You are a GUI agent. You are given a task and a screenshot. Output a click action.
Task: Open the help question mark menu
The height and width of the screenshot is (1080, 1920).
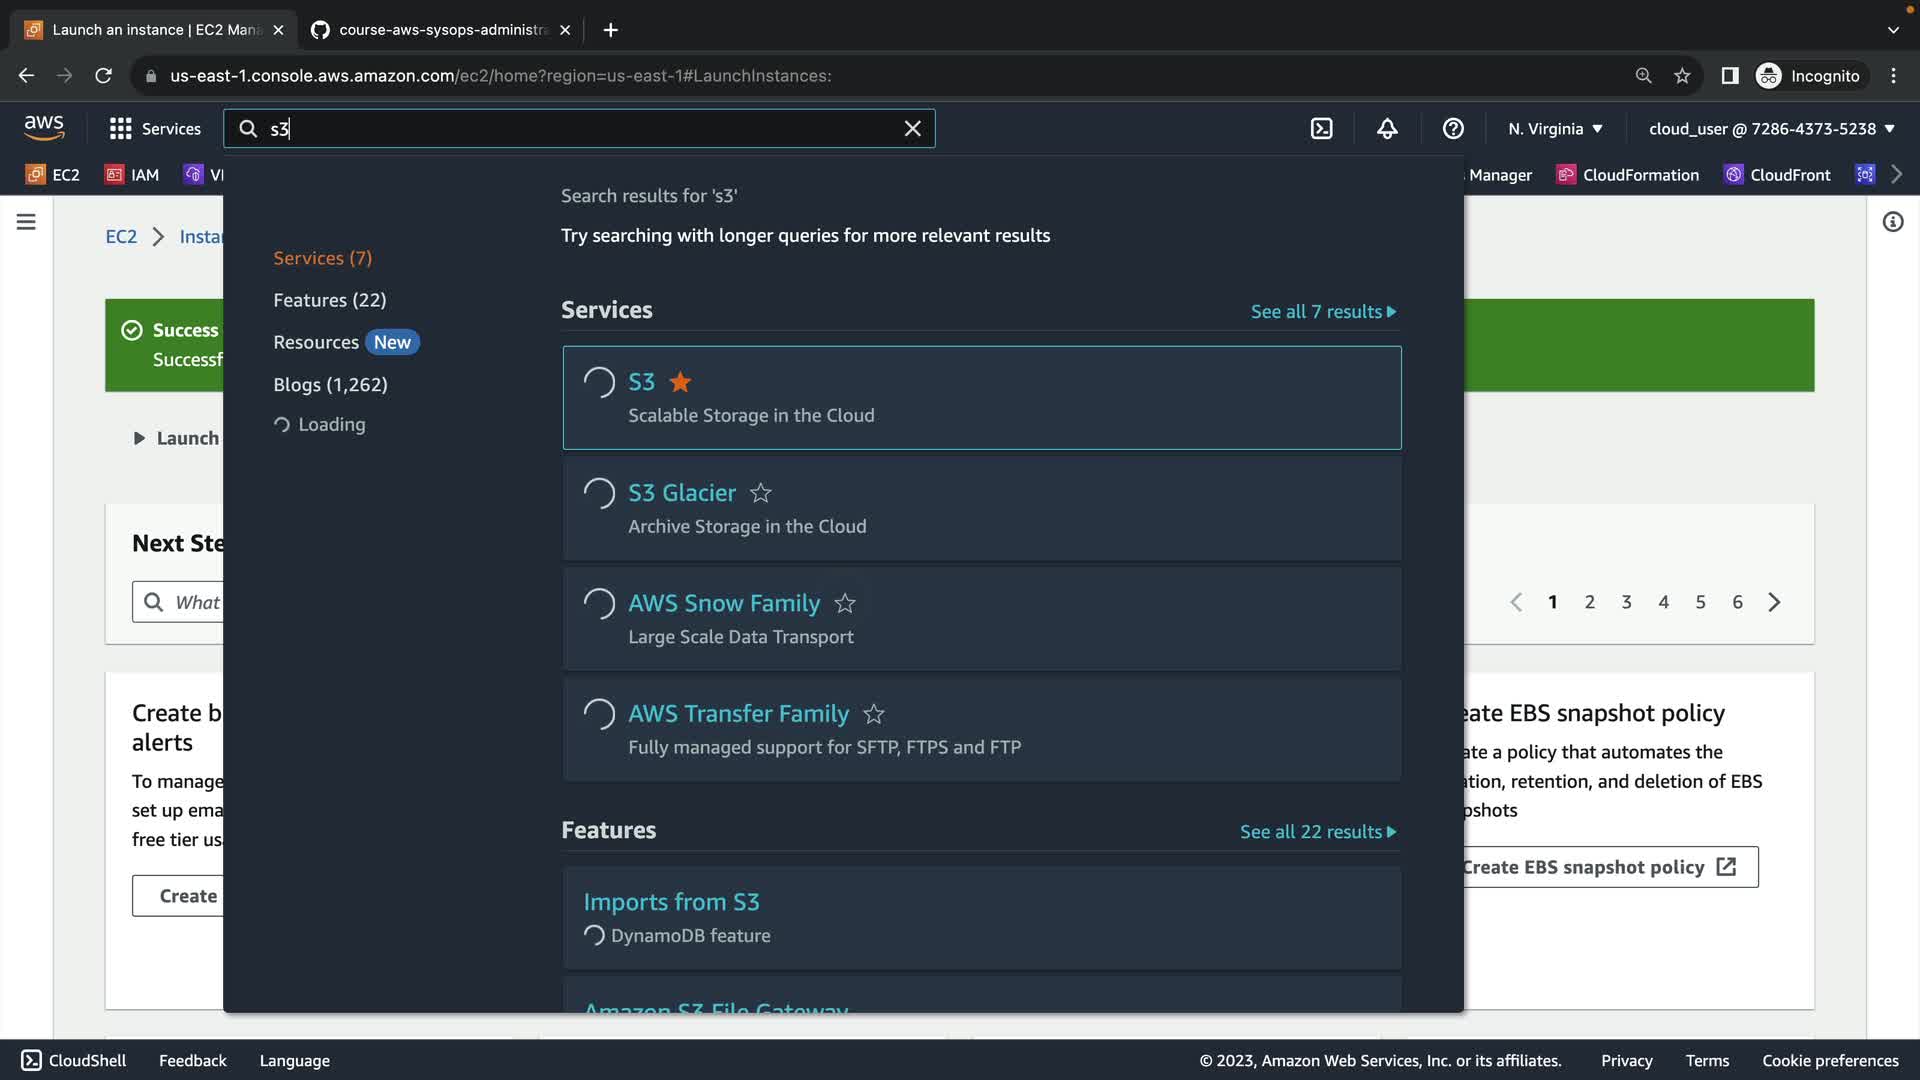pos(1453,129)
